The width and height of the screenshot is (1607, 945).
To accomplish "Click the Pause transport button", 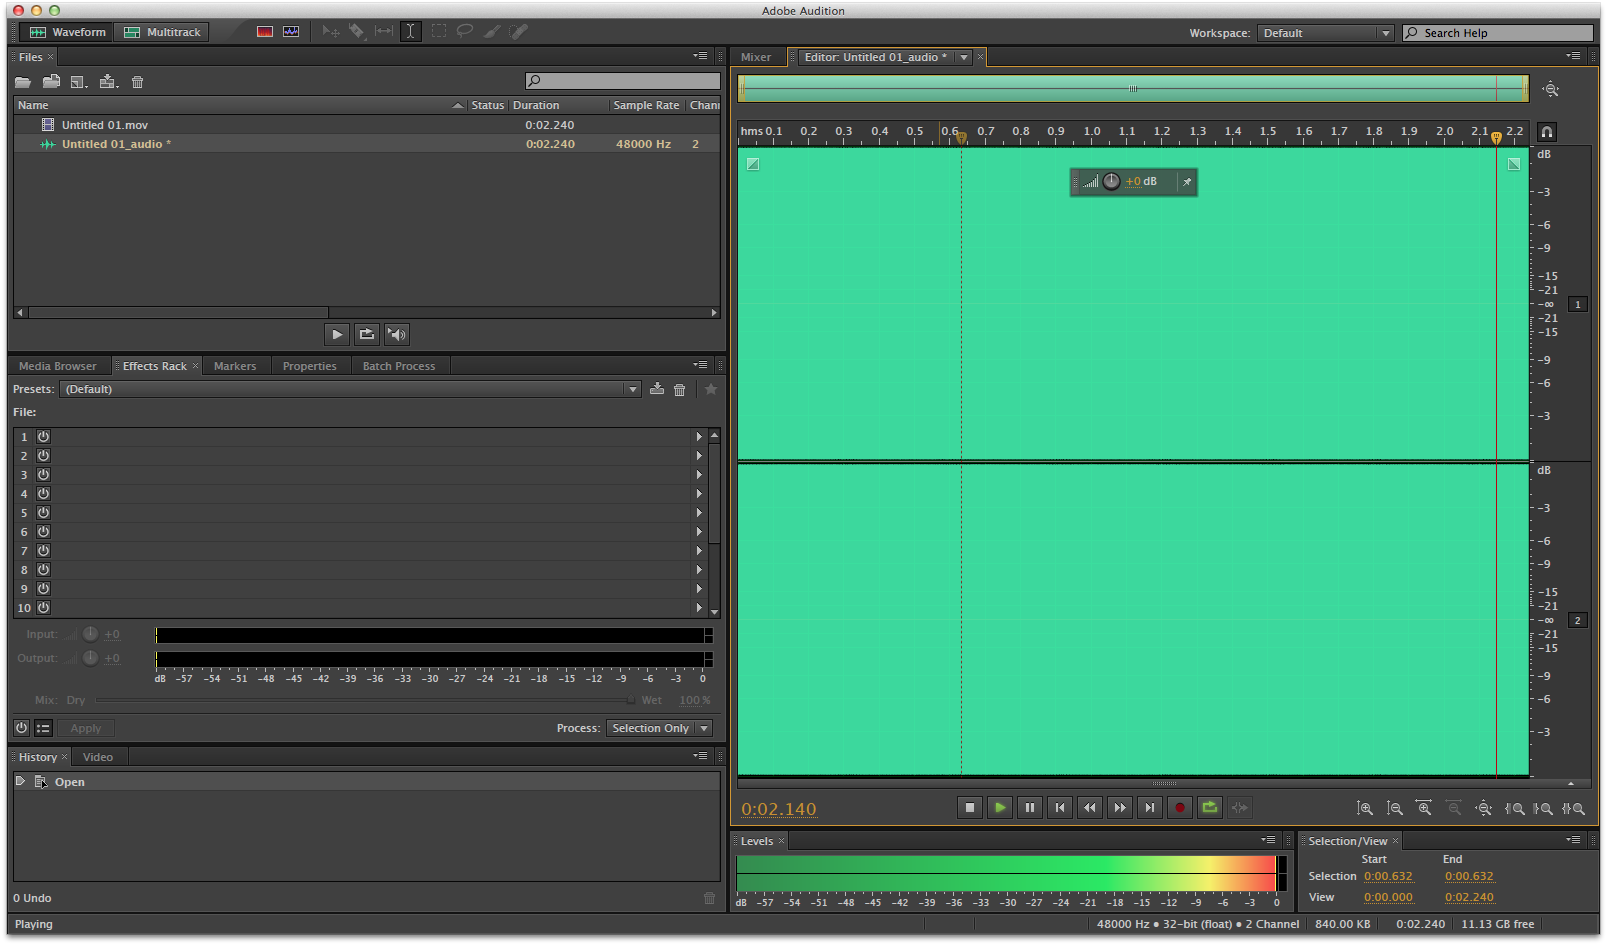I will click(1029, 808).
